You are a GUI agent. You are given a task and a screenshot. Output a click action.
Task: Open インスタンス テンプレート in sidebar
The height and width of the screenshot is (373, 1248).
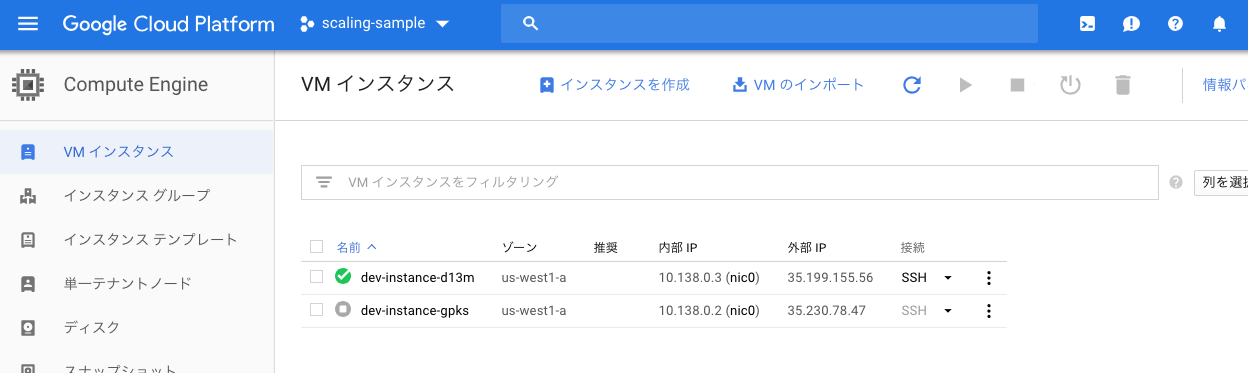136,240
